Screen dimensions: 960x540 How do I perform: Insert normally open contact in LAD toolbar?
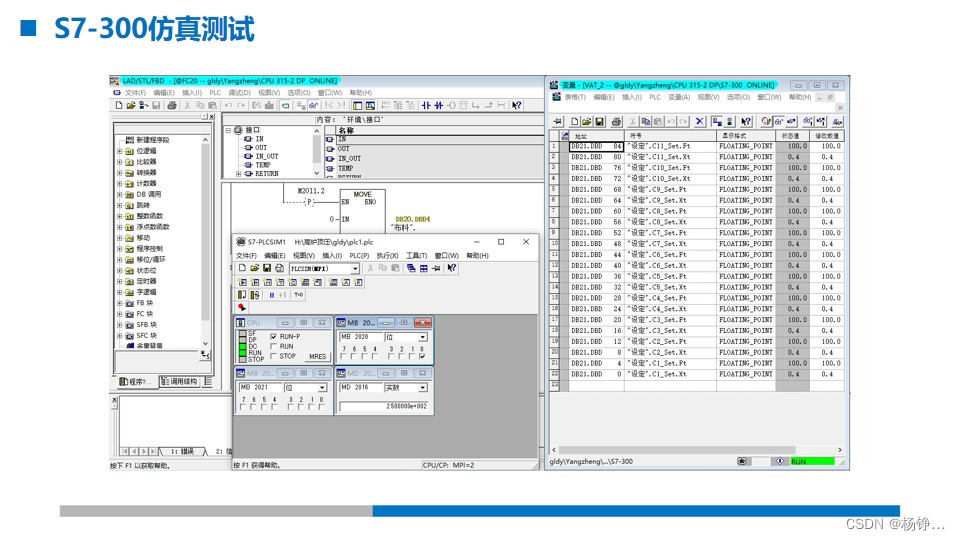click(426, 105)
